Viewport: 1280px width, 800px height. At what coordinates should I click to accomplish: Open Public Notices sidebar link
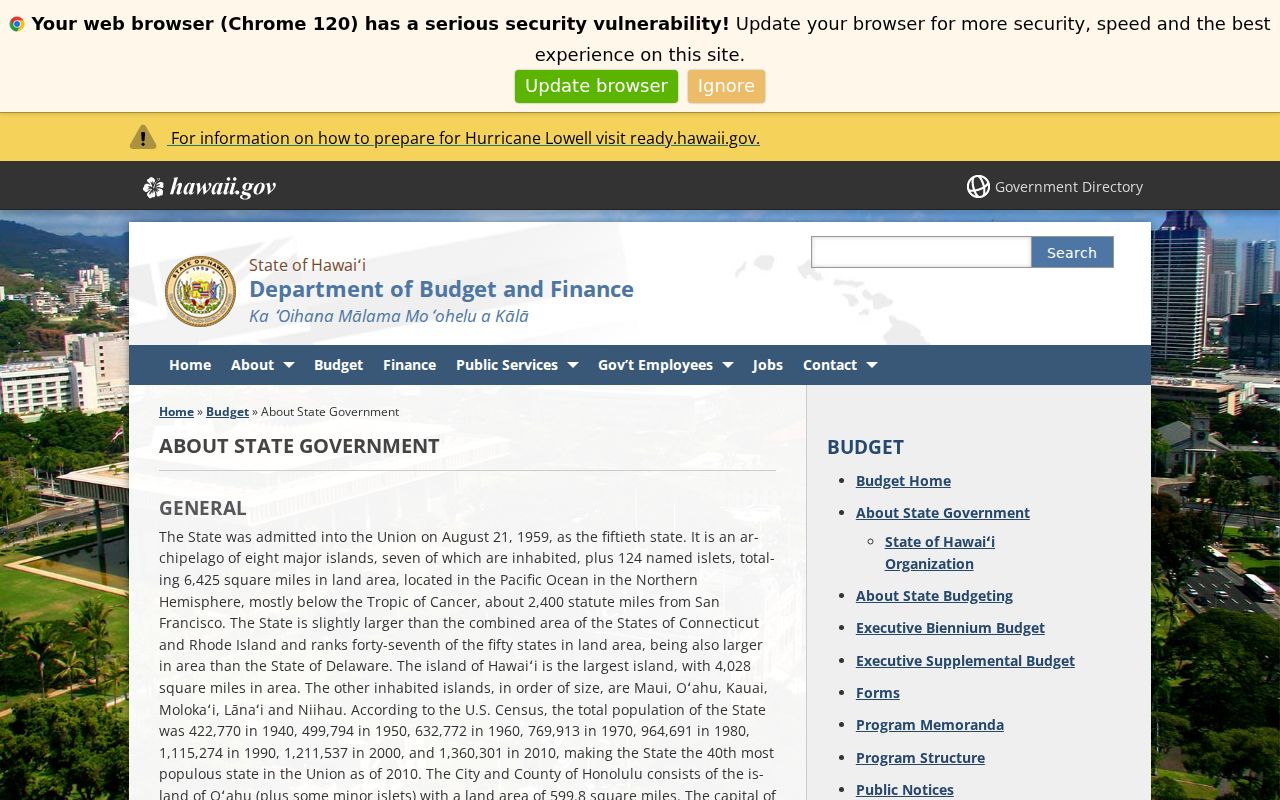[x=905, y=790]
